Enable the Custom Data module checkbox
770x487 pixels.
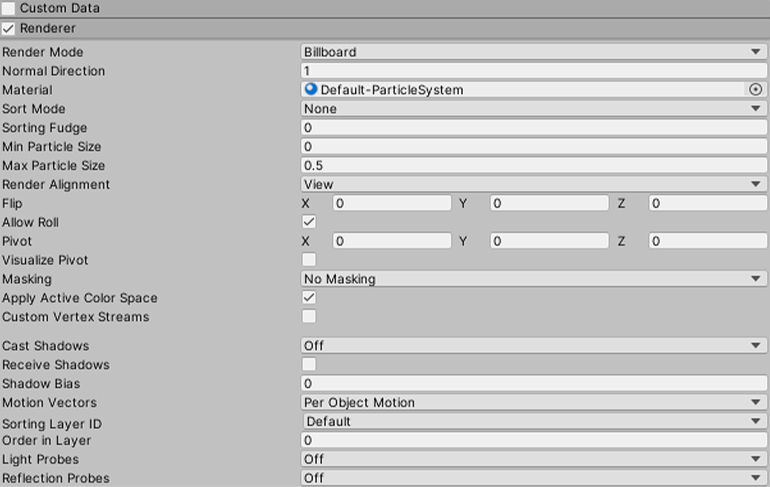point(9,8)
